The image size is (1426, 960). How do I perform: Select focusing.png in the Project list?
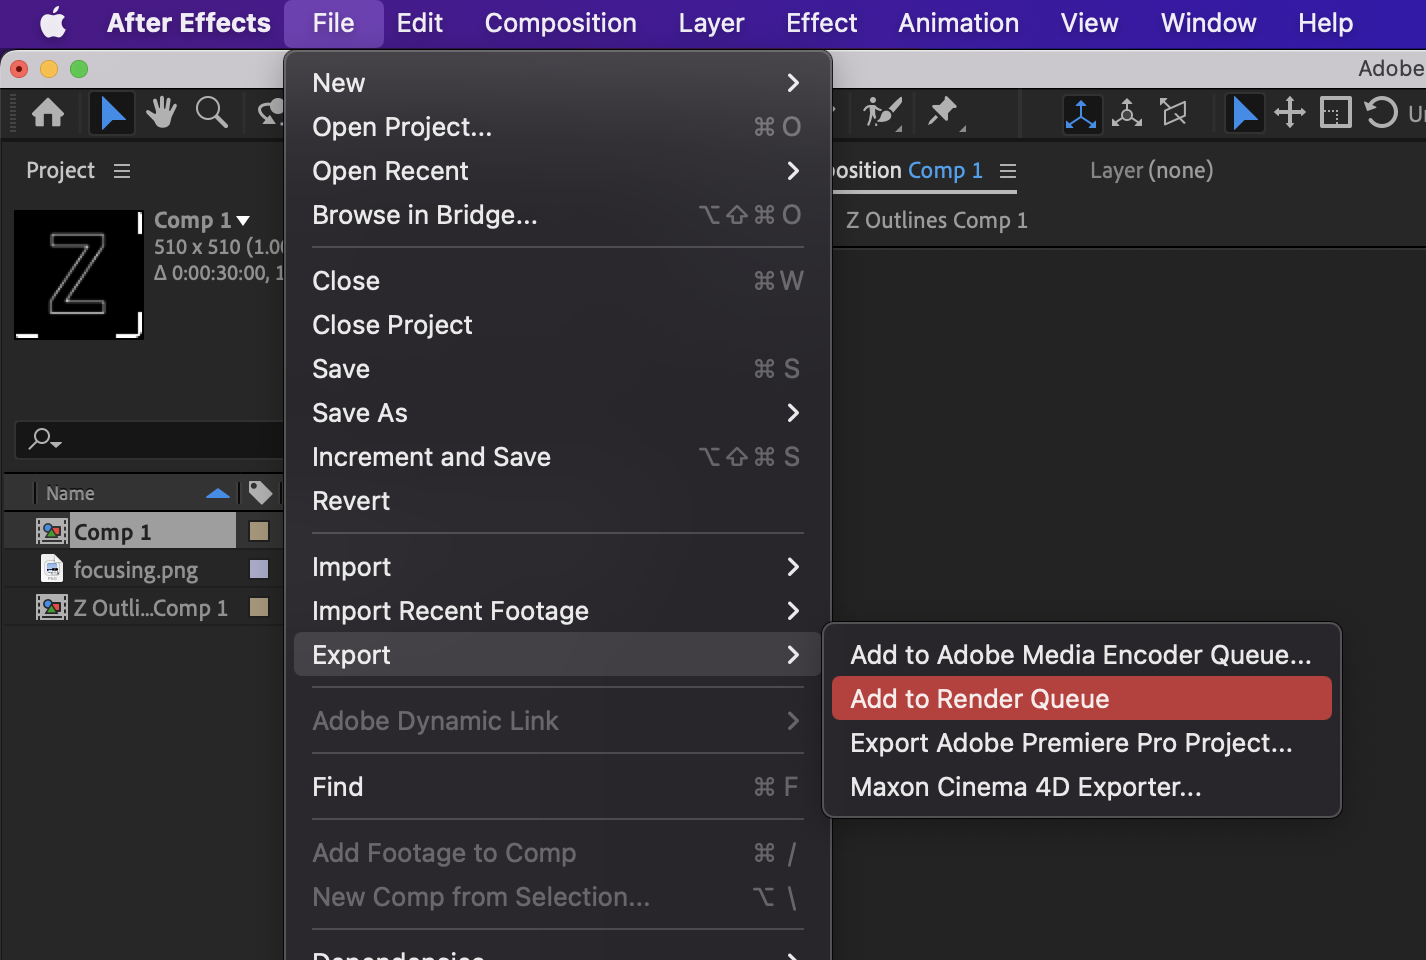click(135, 570)
